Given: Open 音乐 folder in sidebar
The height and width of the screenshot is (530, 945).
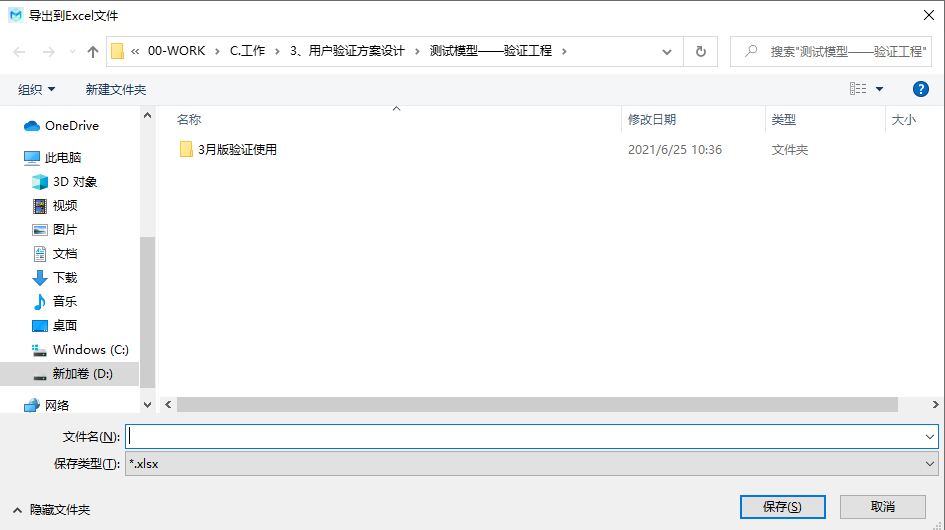Looking at the screenshot, I should pos(54,301).
